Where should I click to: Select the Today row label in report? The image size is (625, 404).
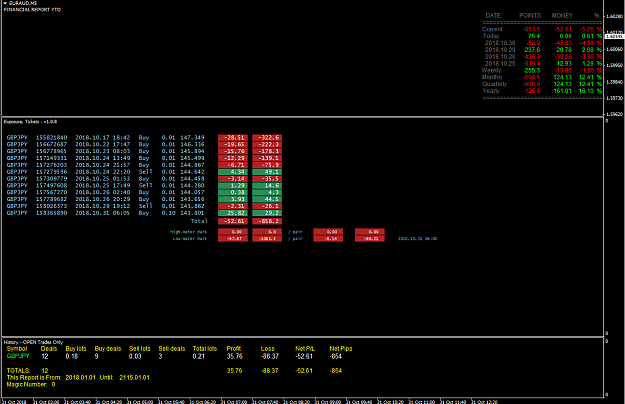(x=491, y=36)
